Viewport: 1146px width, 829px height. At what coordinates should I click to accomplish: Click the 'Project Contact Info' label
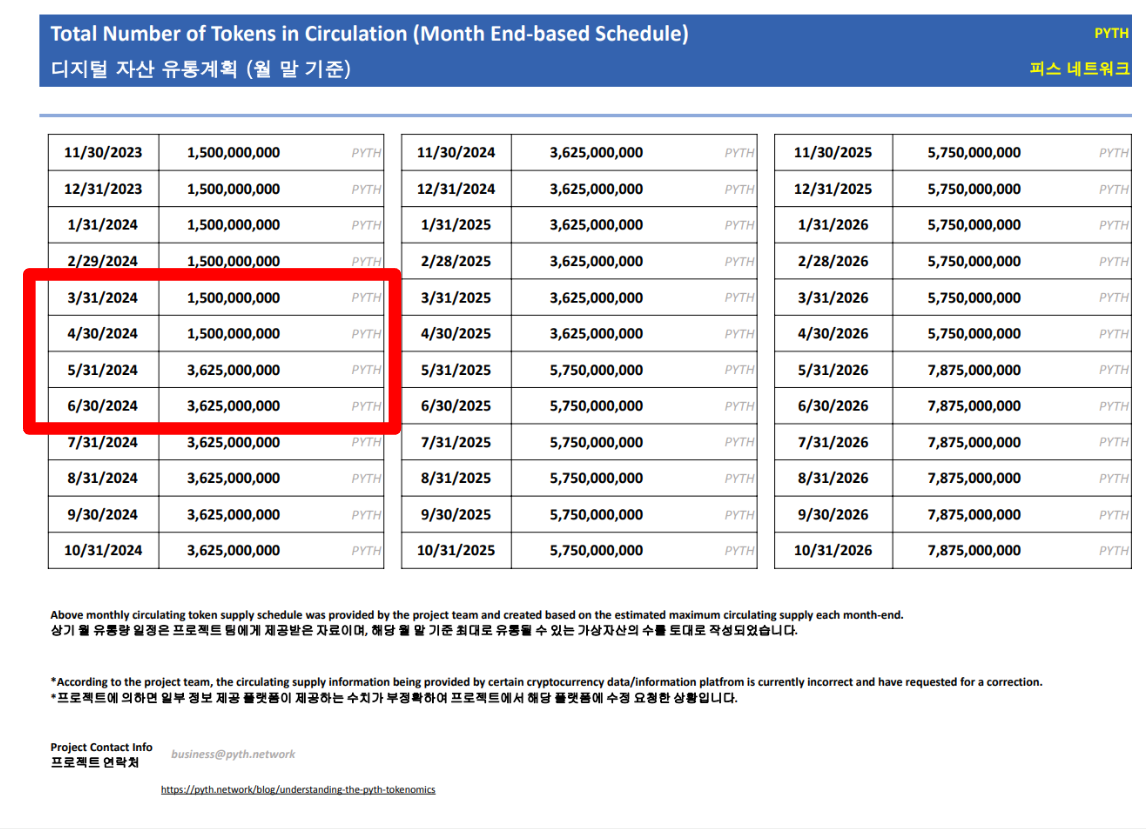click(102, 747)
